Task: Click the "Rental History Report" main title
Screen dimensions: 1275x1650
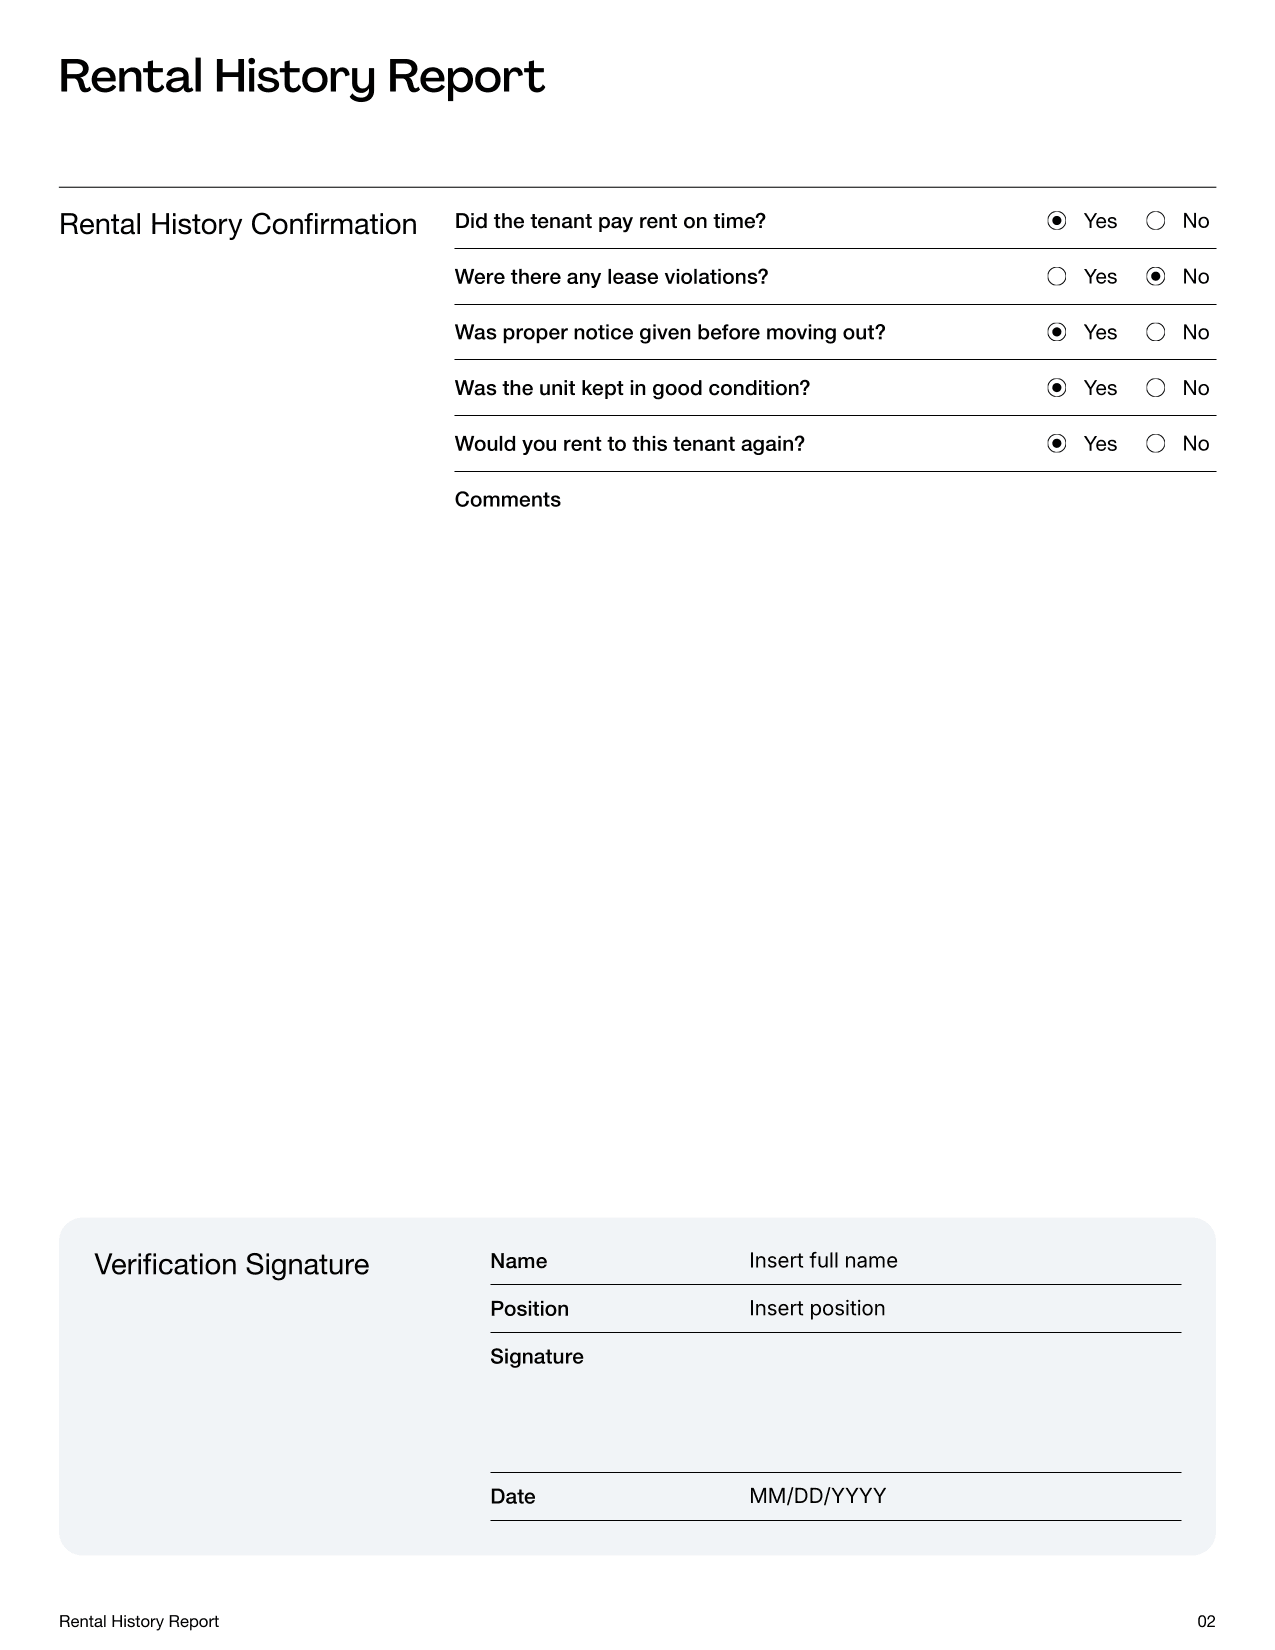Action: coord(301,77)
